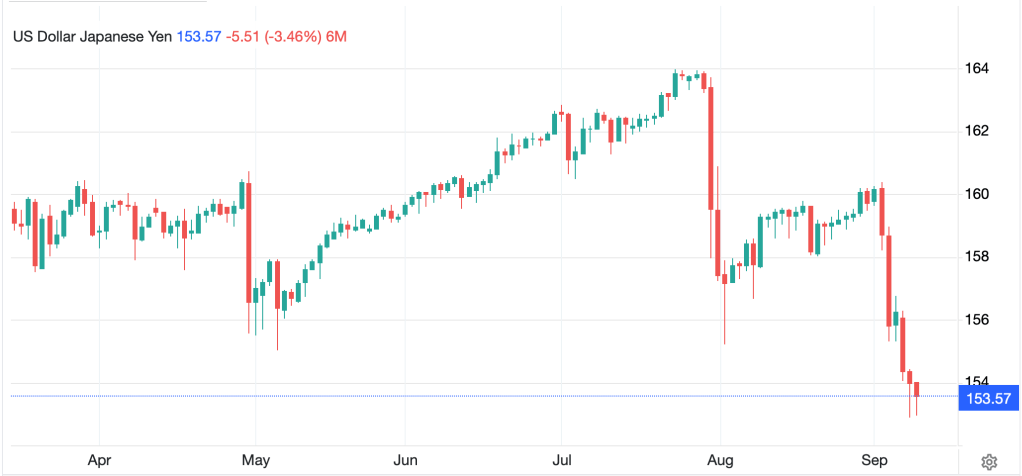The height and width of the screenshot is (476, 1022).
Task: Click the blue 153.57 quote in header
Action: [x=199, y=37]
